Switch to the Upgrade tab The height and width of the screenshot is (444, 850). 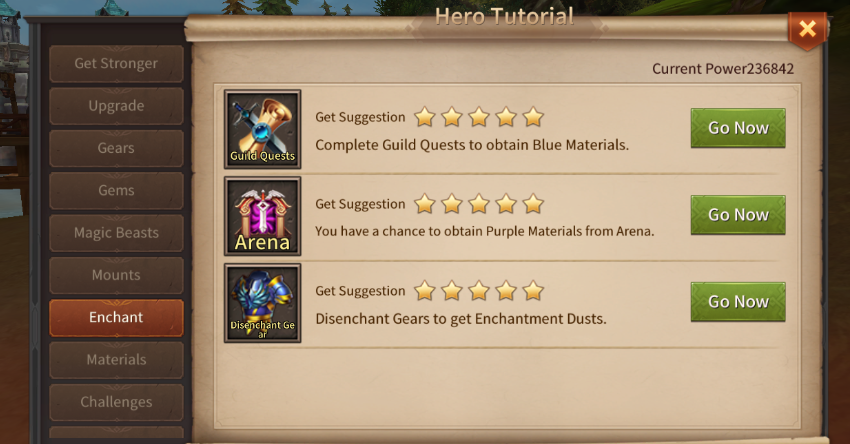[116, 106]
